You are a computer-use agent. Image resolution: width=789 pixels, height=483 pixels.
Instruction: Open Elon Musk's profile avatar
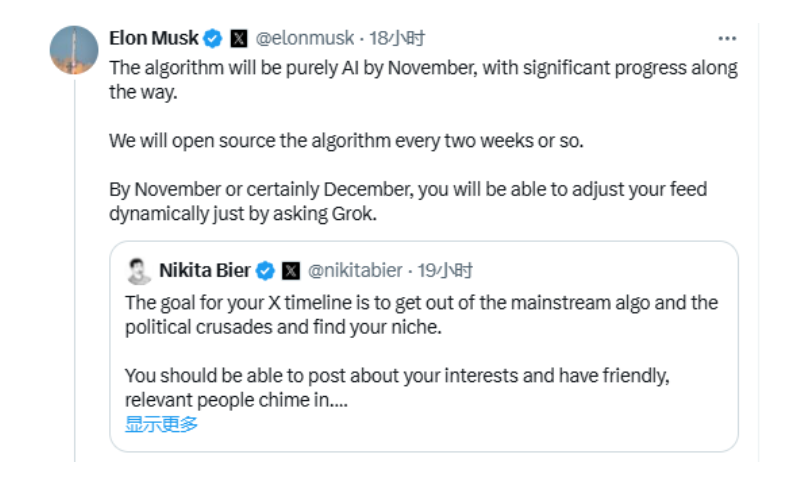tap(74, 50)
